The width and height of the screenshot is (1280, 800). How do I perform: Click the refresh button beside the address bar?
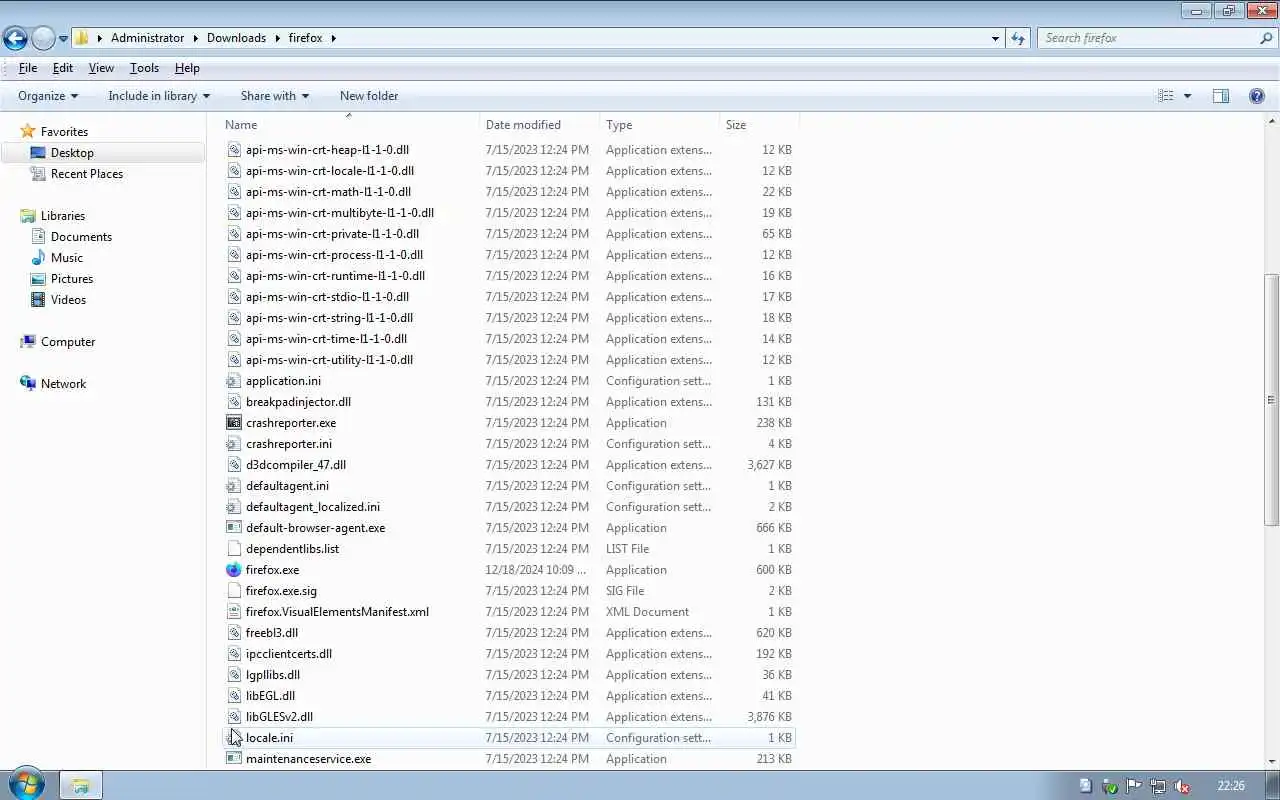1018,38
